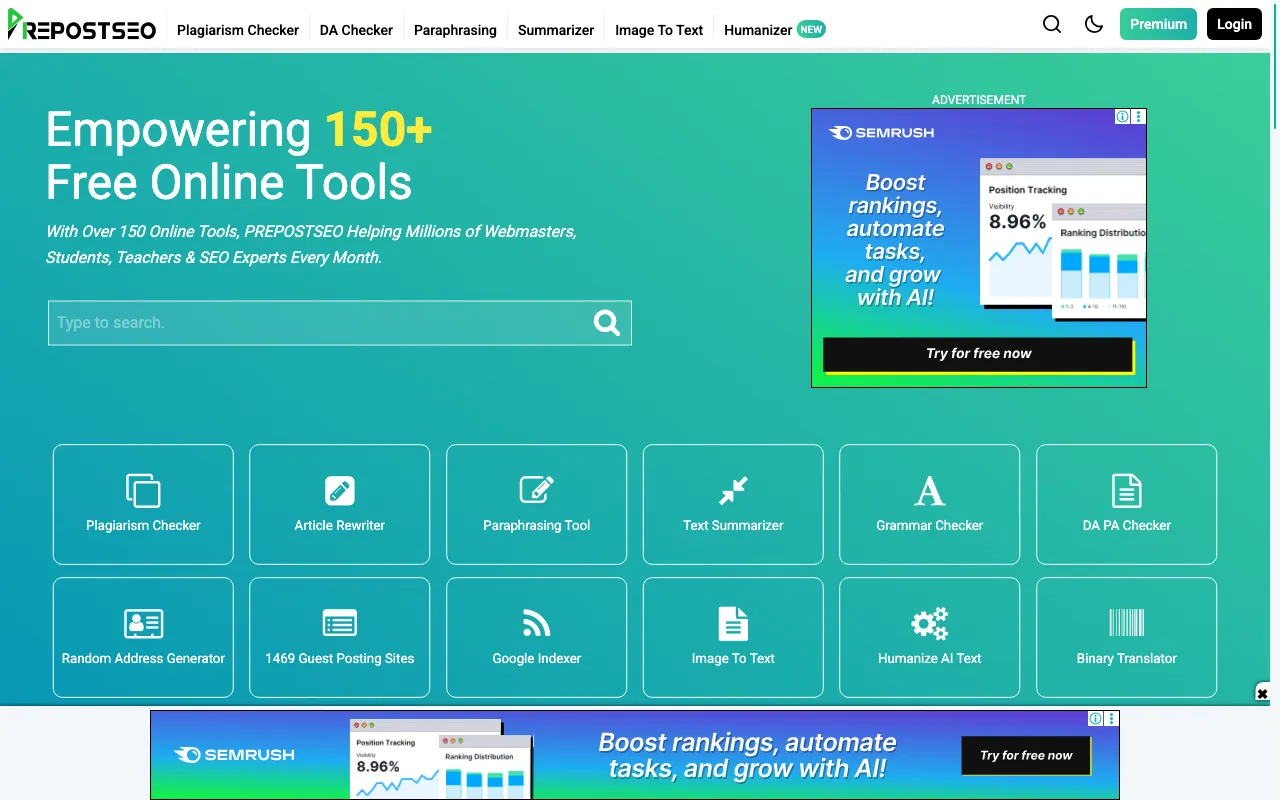
Task: Open Image To Text in the top navigation
Action: coord(659,30)
